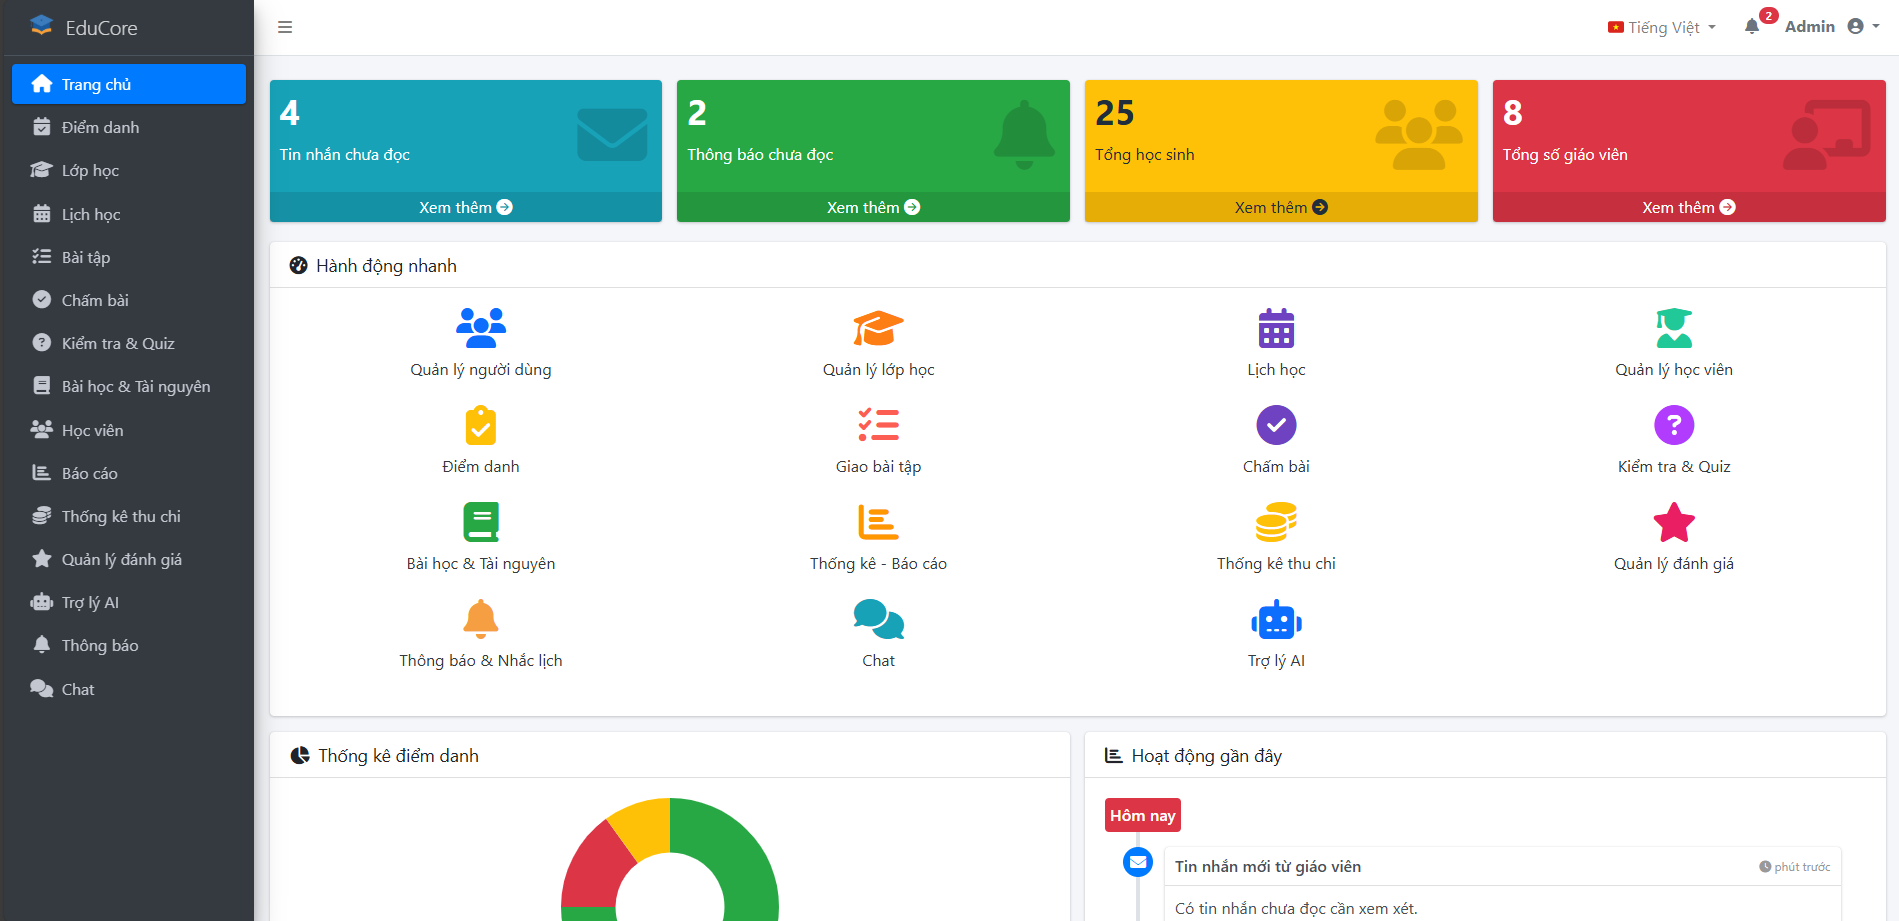1899x921 pixels.
Task: Click the EduCore logo
Action: [x=84, y=27]
